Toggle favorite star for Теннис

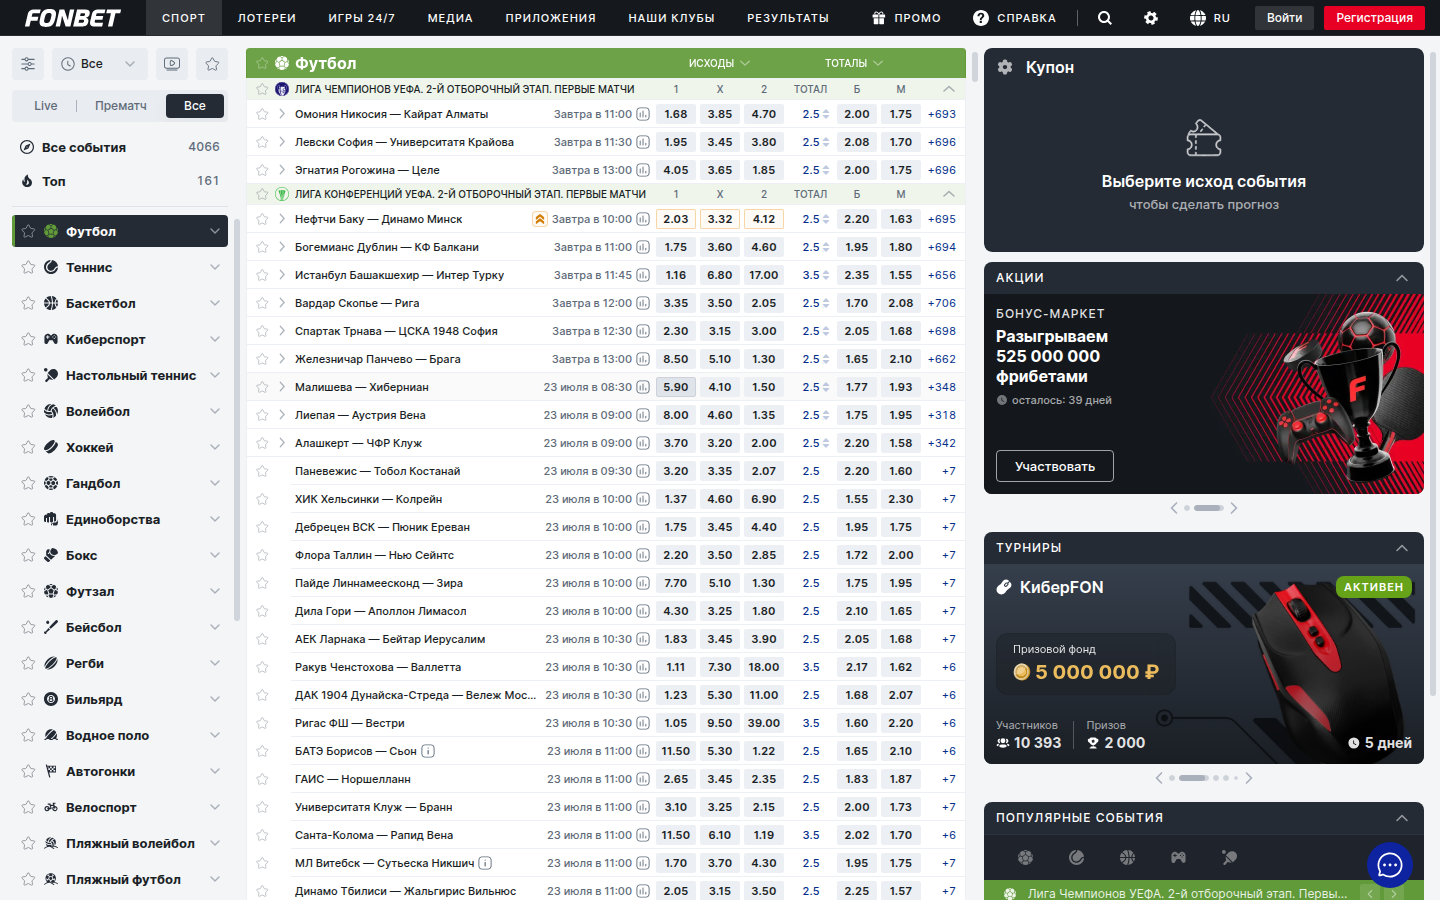coord(28,267)
